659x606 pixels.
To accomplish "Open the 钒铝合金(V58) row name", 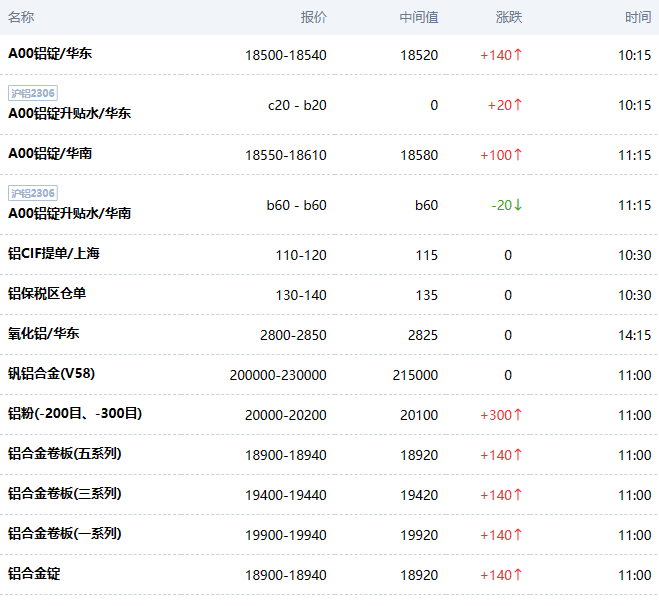I will 51,373.
